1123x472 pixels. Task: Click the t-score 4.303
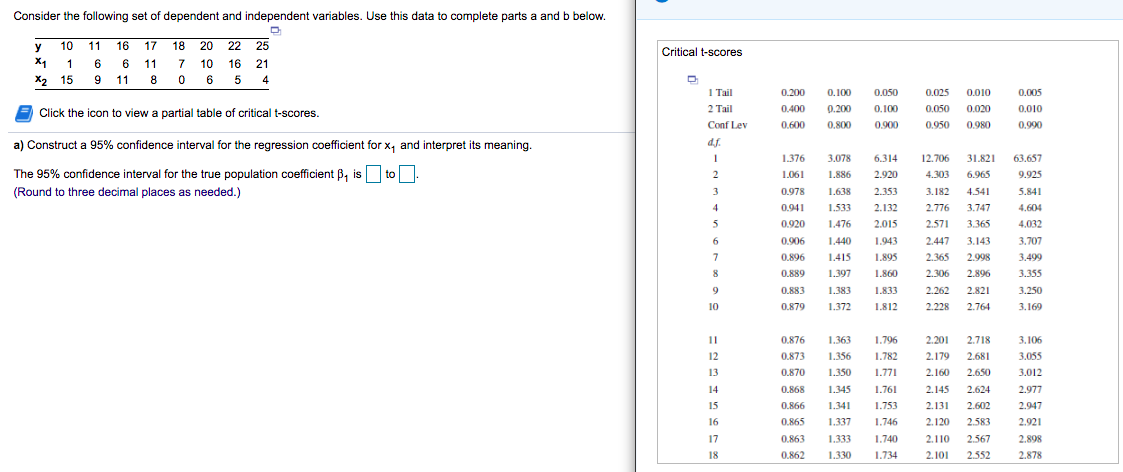tap(938, 174)
